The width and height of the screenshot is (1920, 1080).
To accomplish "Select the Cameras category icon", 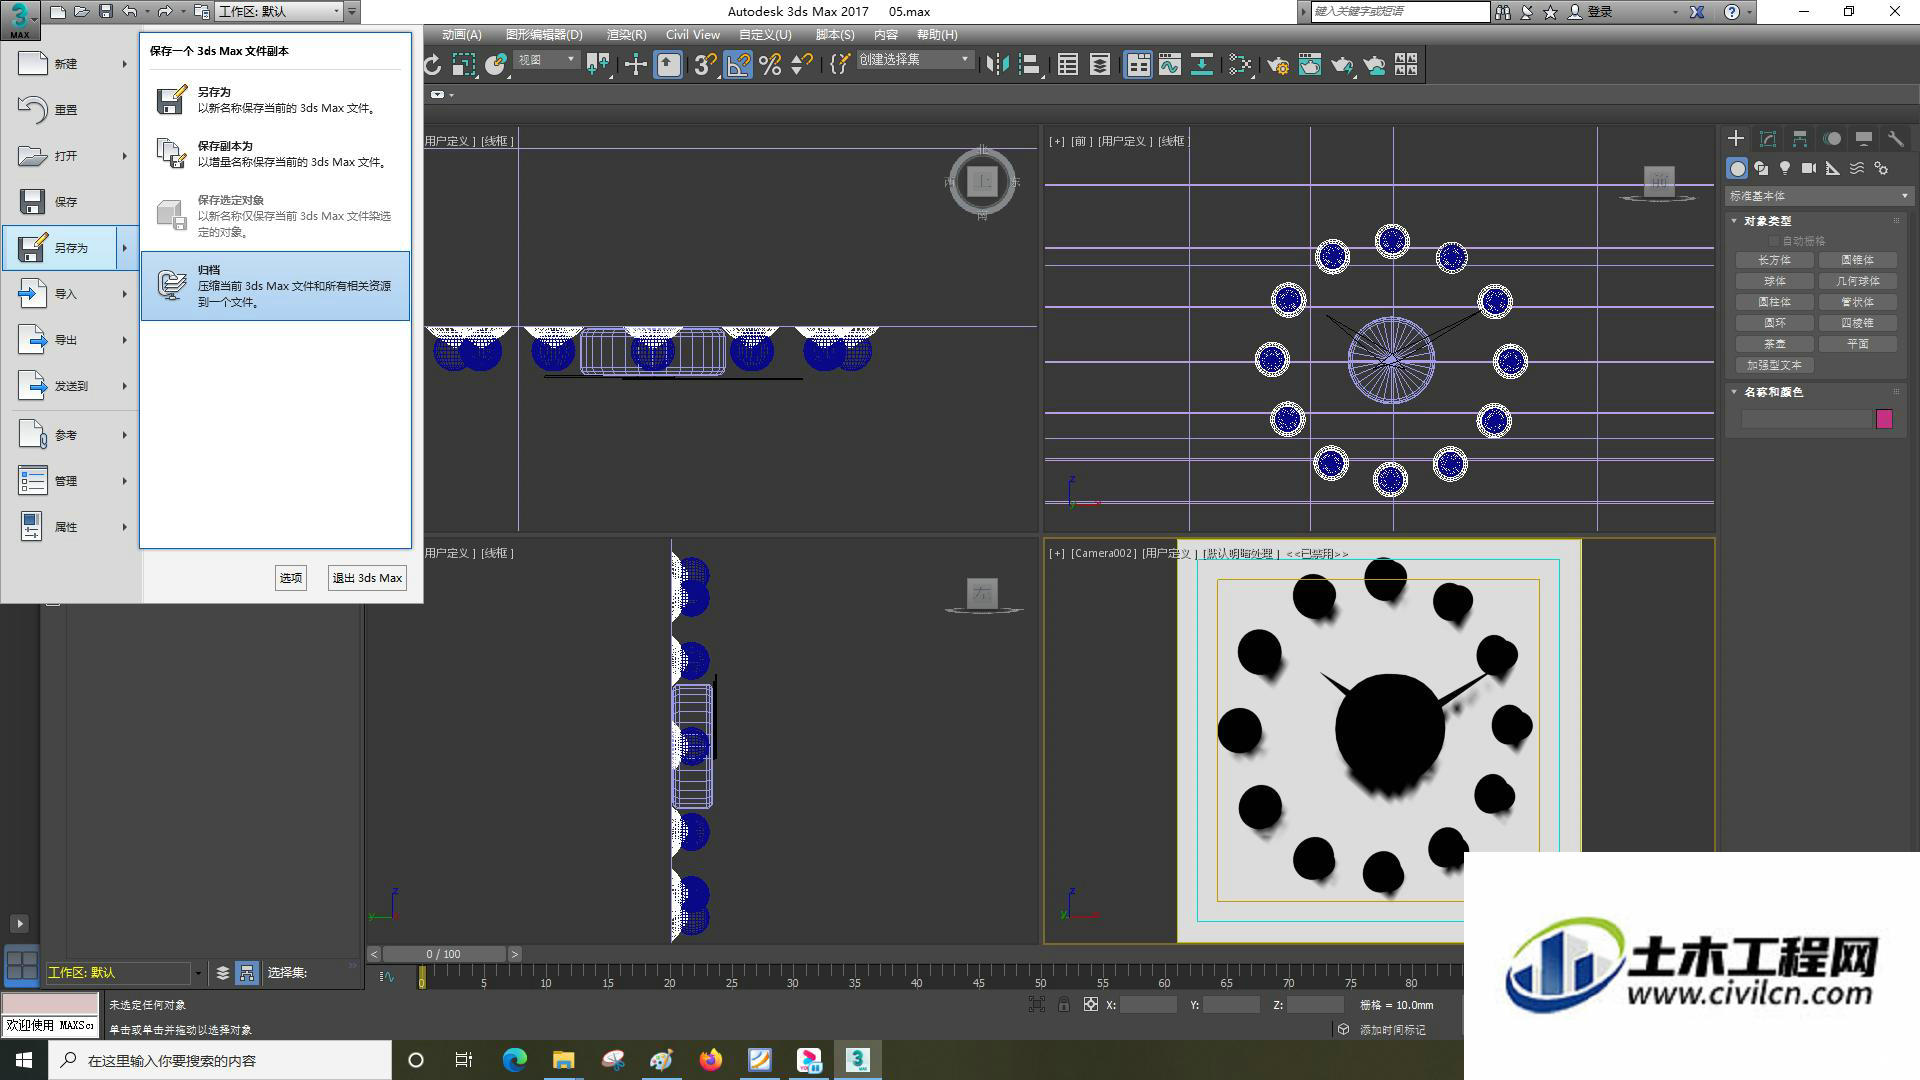I will (1809, 169).
